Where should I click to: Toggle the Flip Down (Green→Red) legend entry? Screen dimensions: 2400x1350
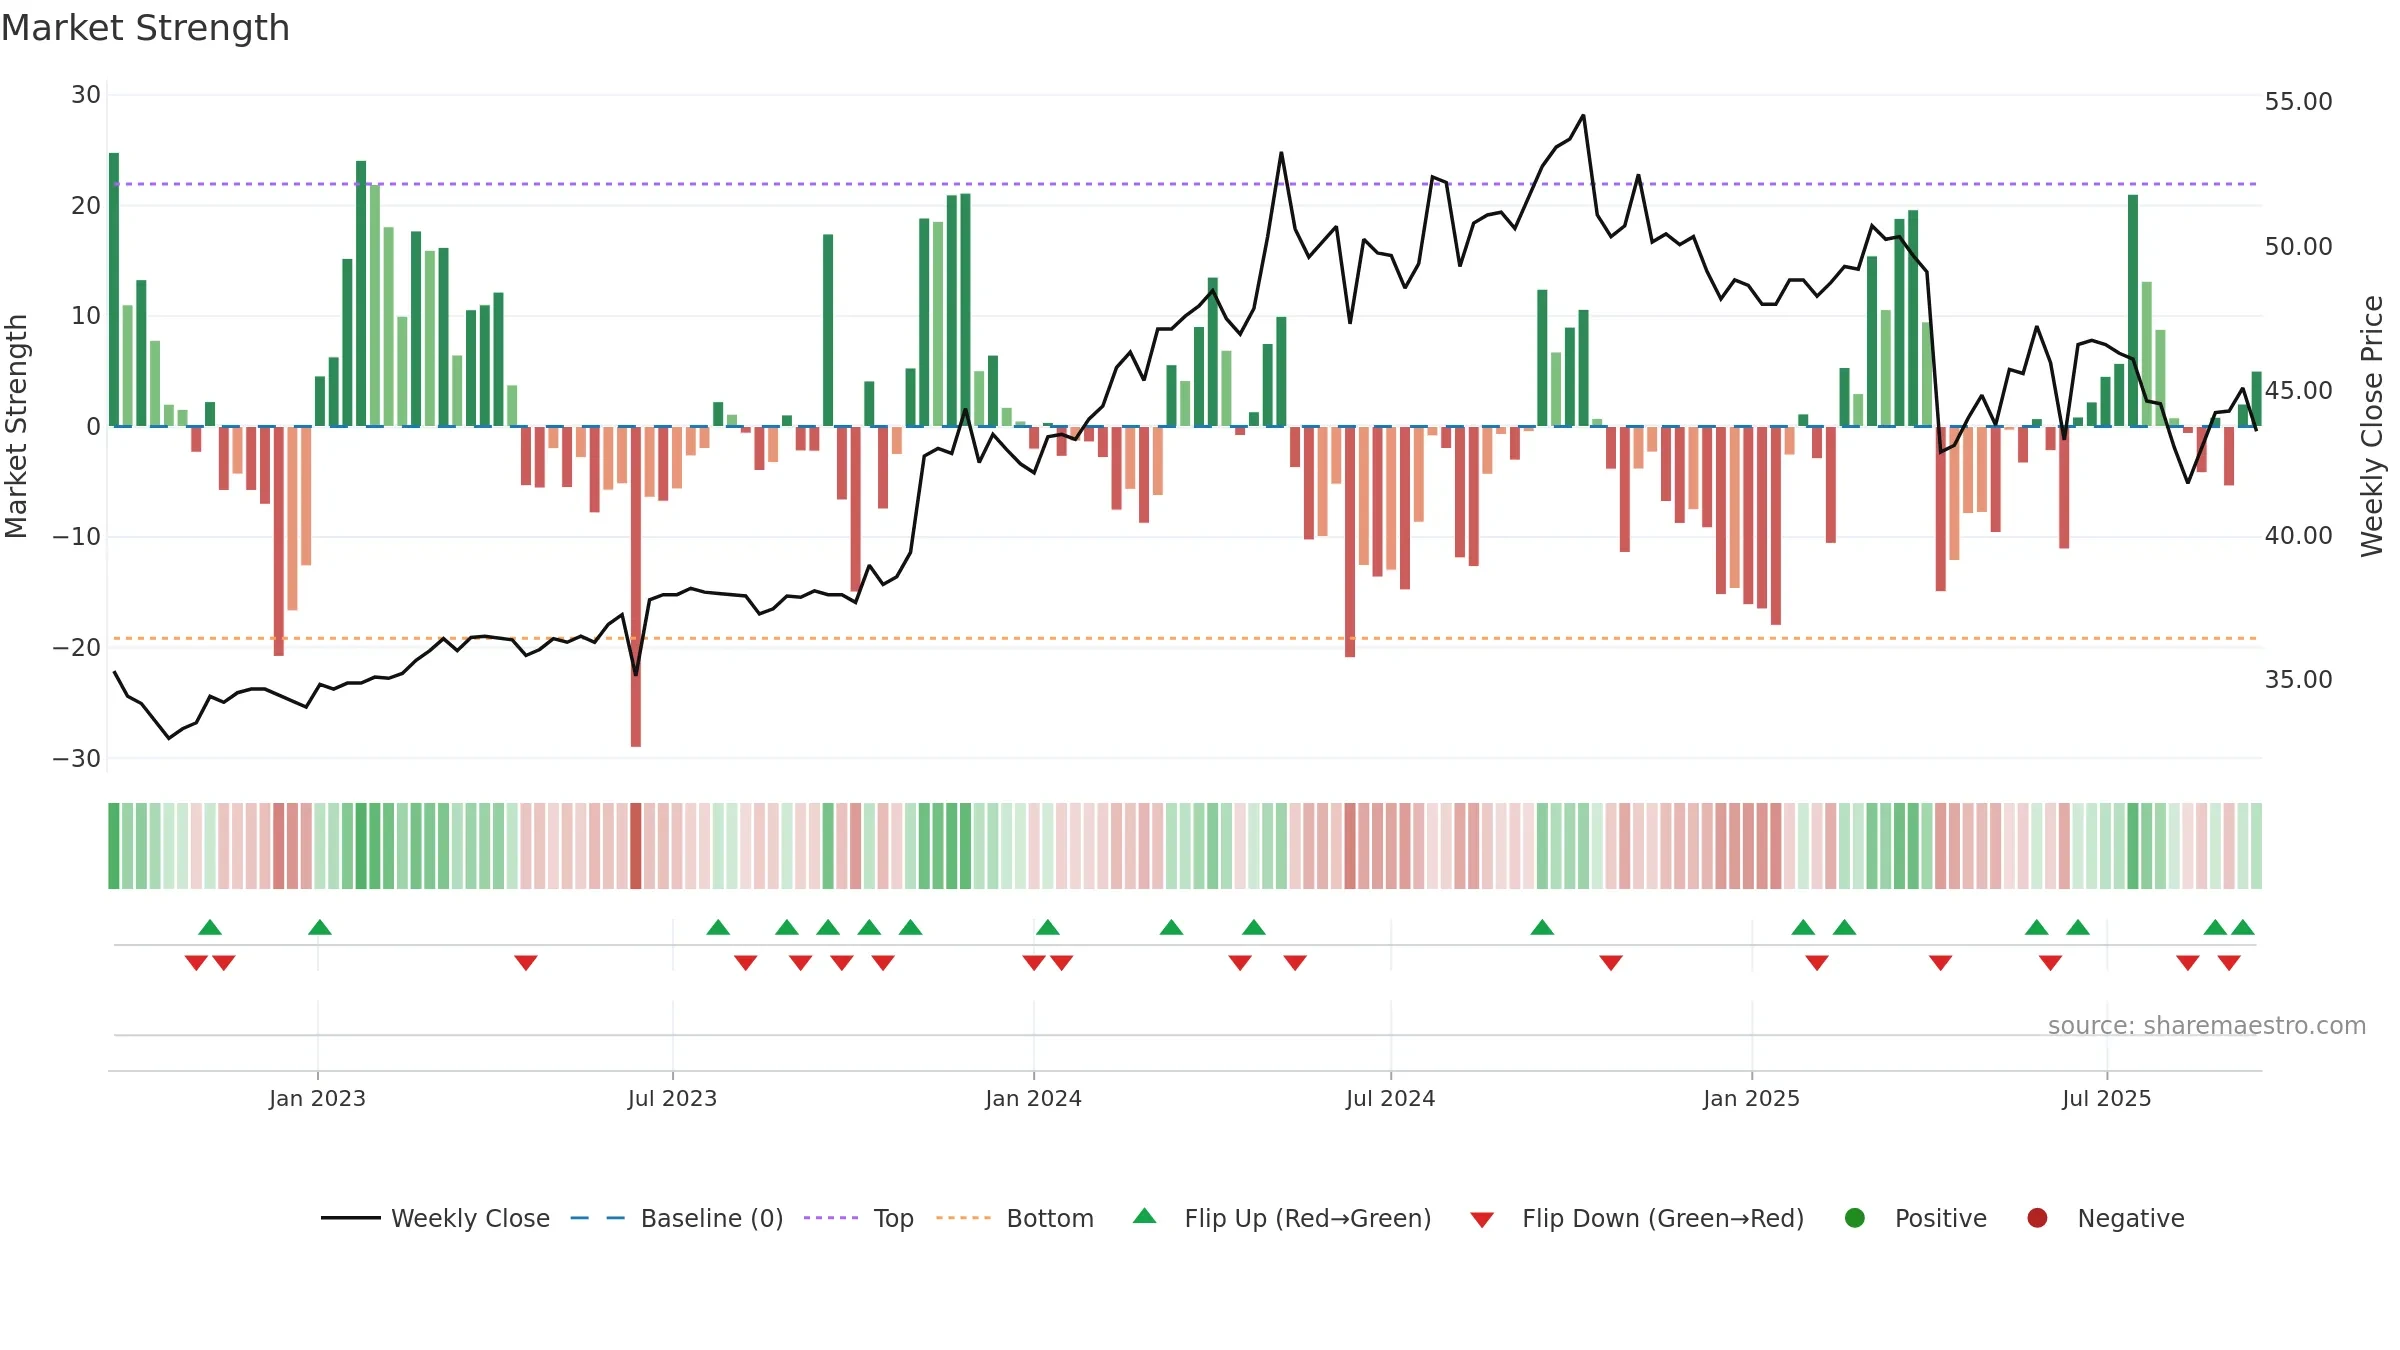(1637, 1218)
